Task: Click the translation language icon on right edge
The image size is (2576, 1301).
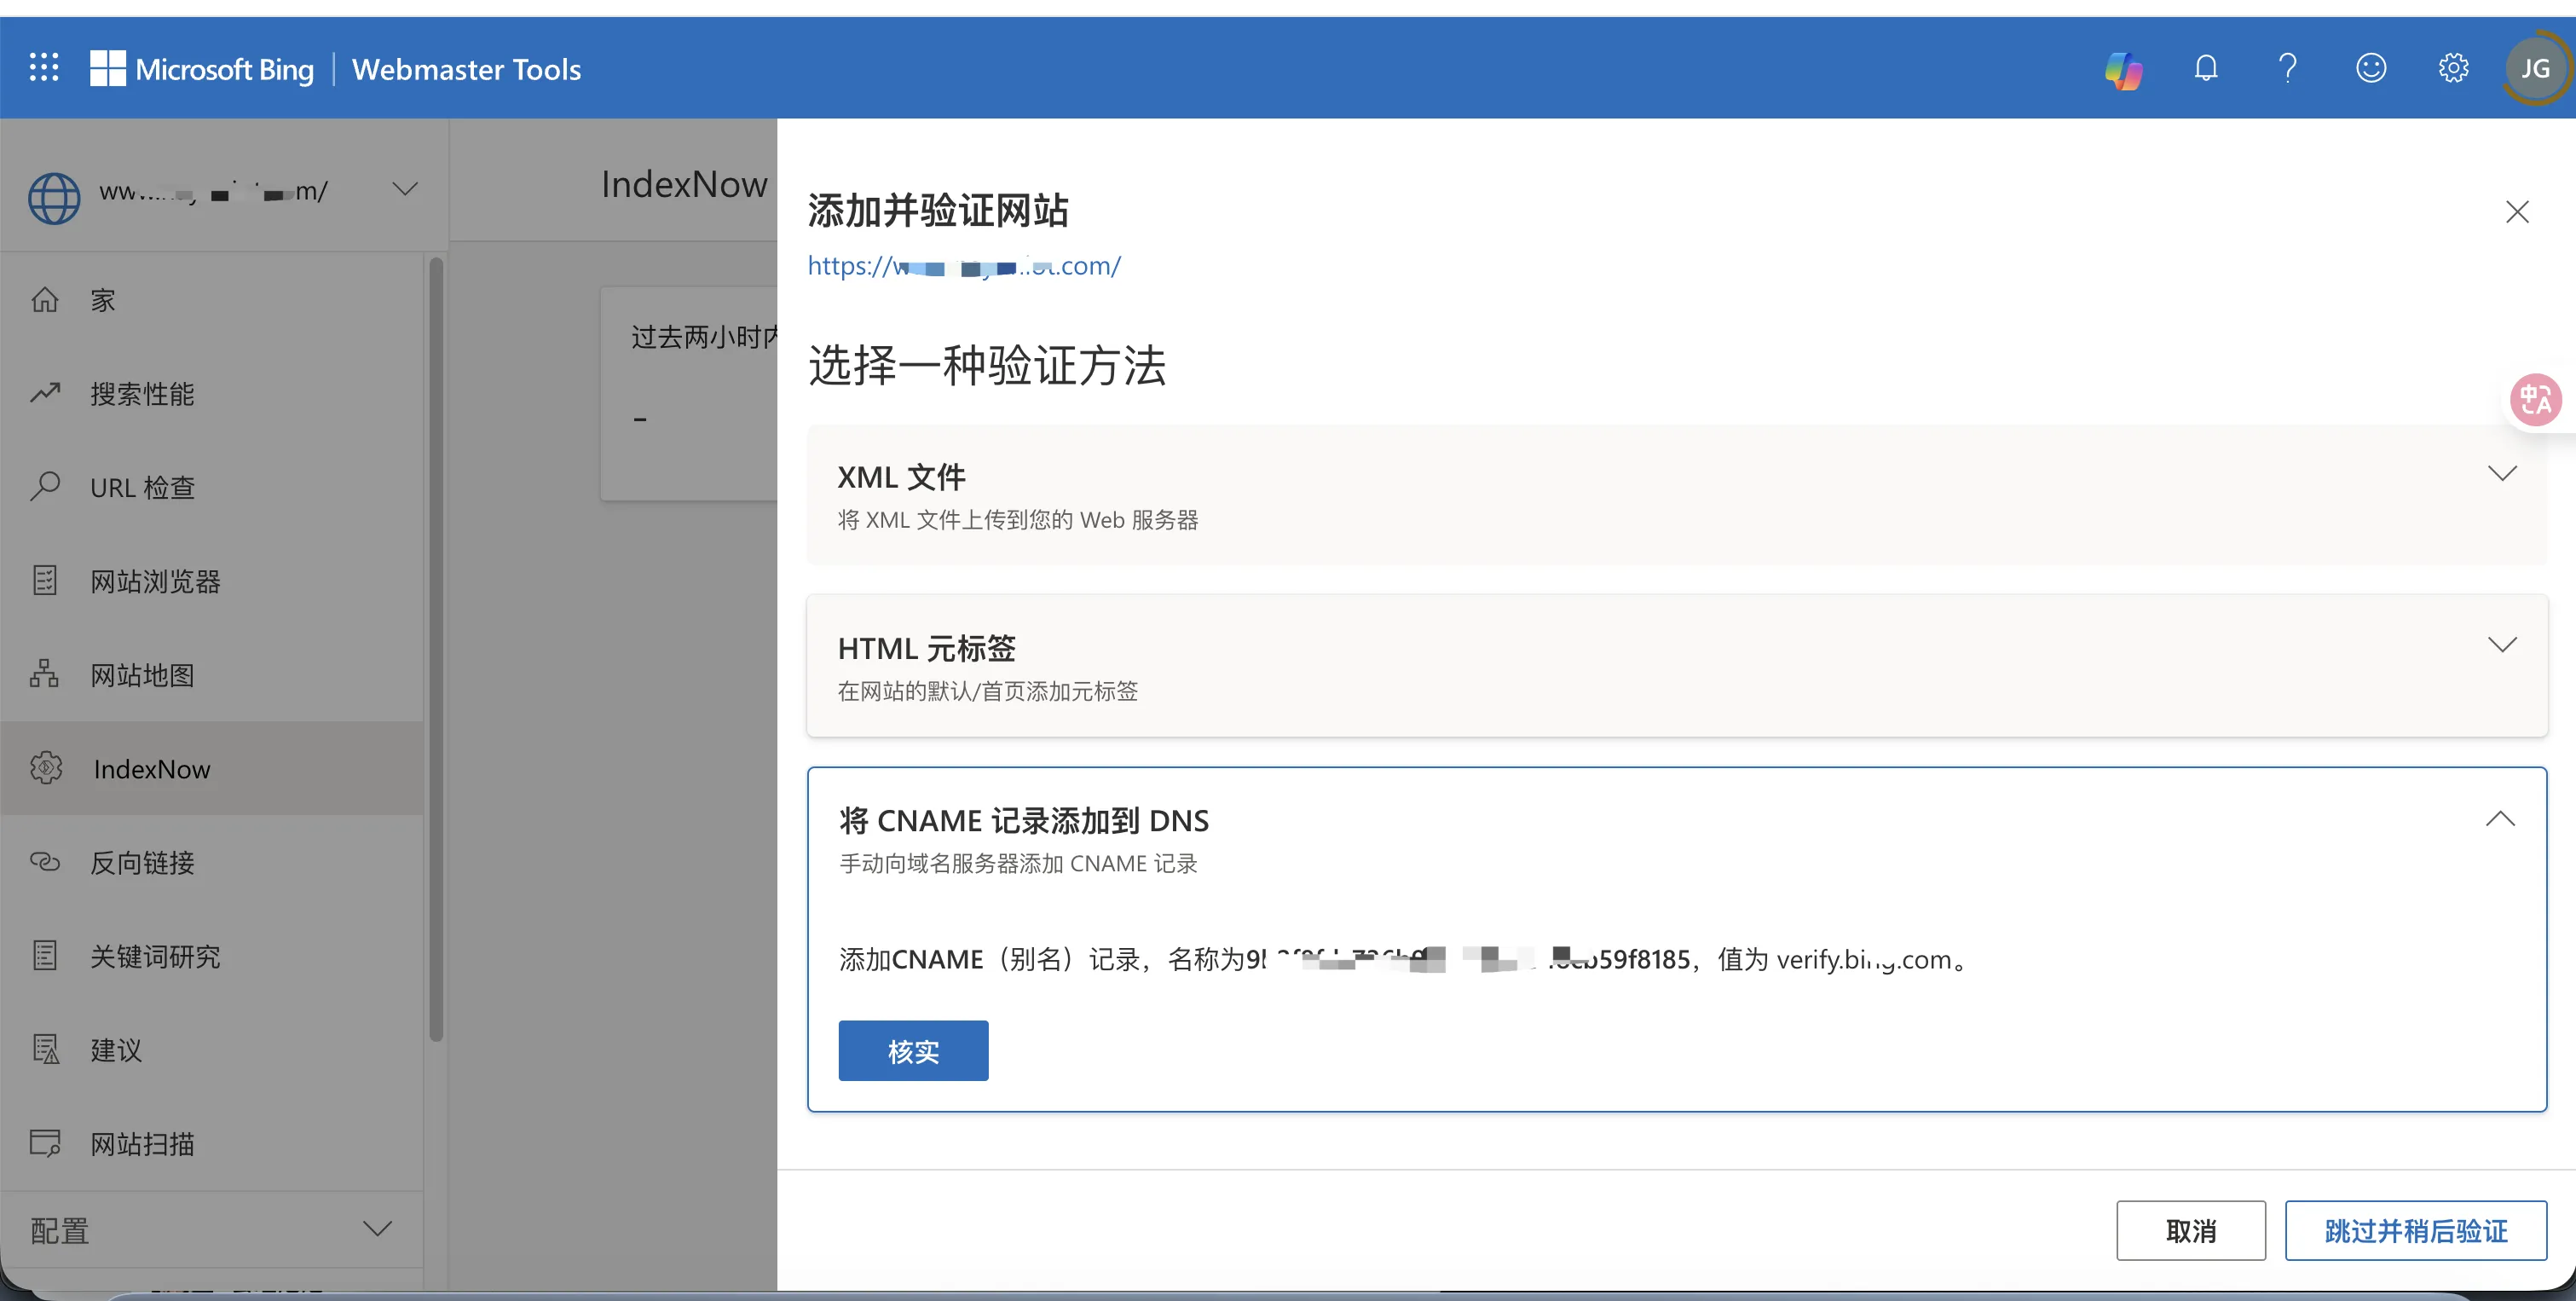Action: pos(2536,399)
